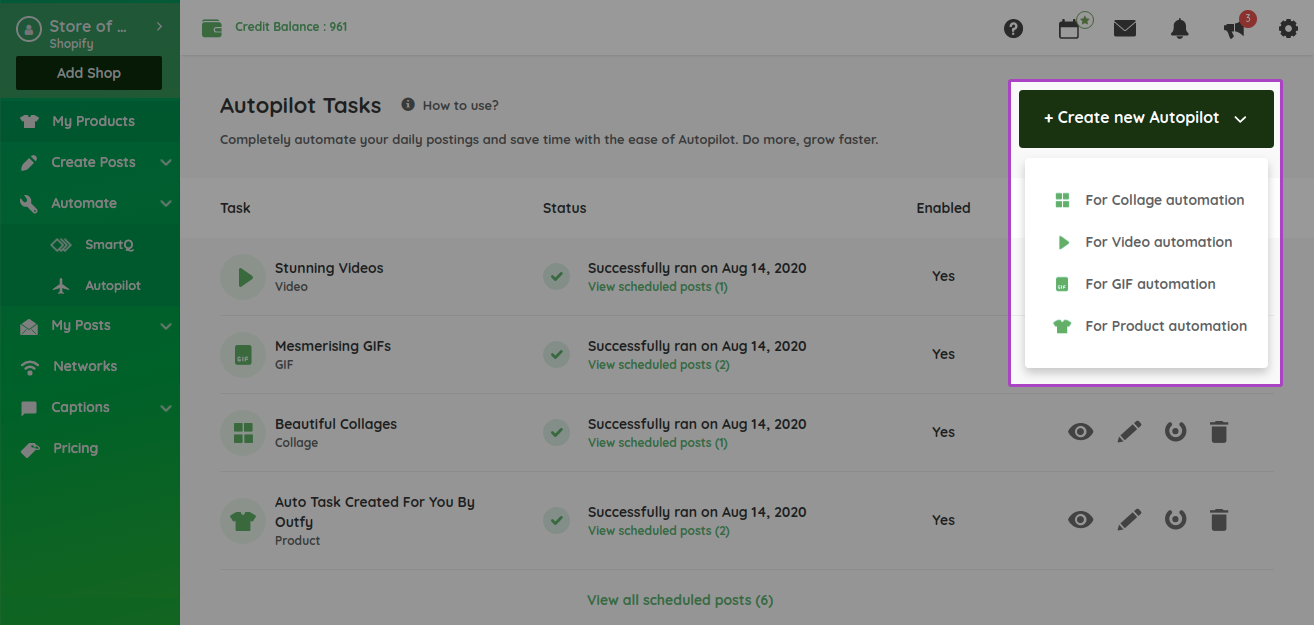Viewport: 1314px width, 625px height.
Task: Open the settings gear icon
Action: point(1289,29)
